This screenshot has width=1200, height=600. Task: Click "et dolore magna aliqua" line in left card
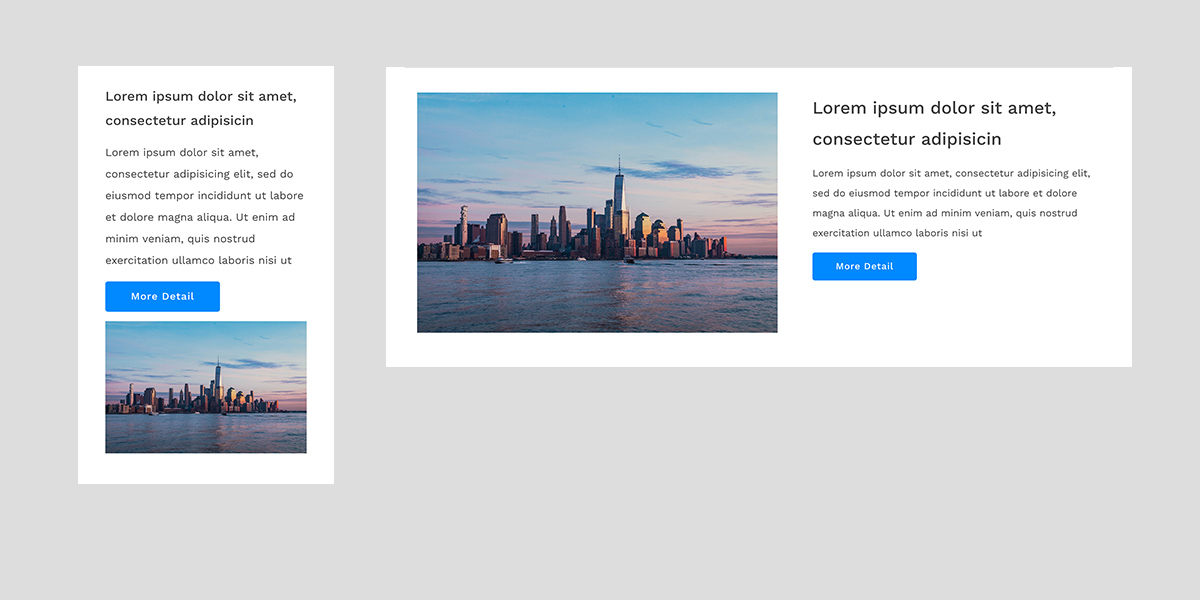(200, 217)
